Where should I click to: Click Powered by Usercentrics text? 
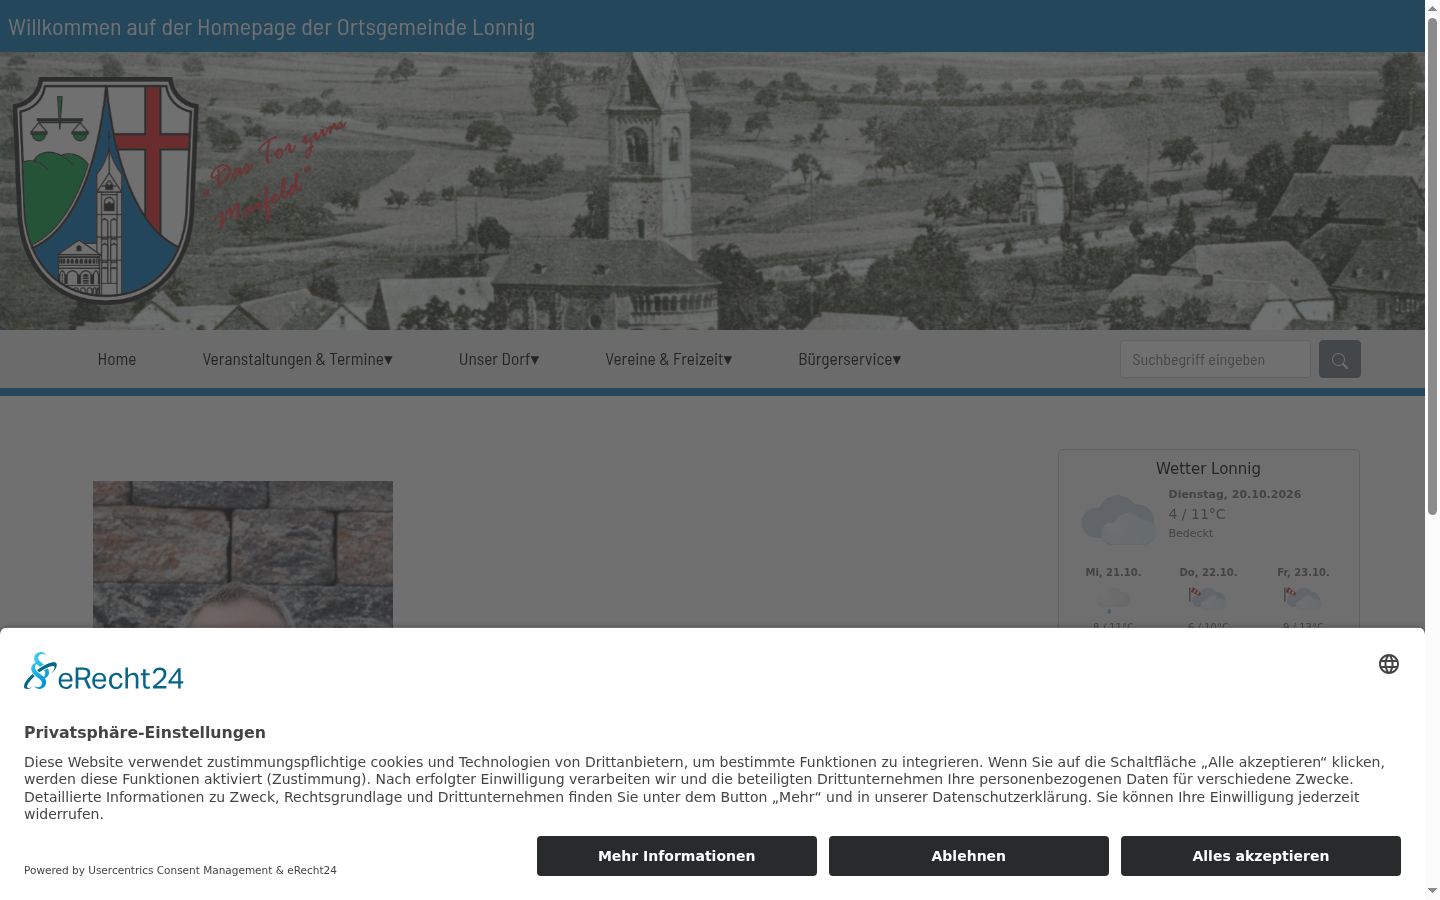[x=180, y=870]
